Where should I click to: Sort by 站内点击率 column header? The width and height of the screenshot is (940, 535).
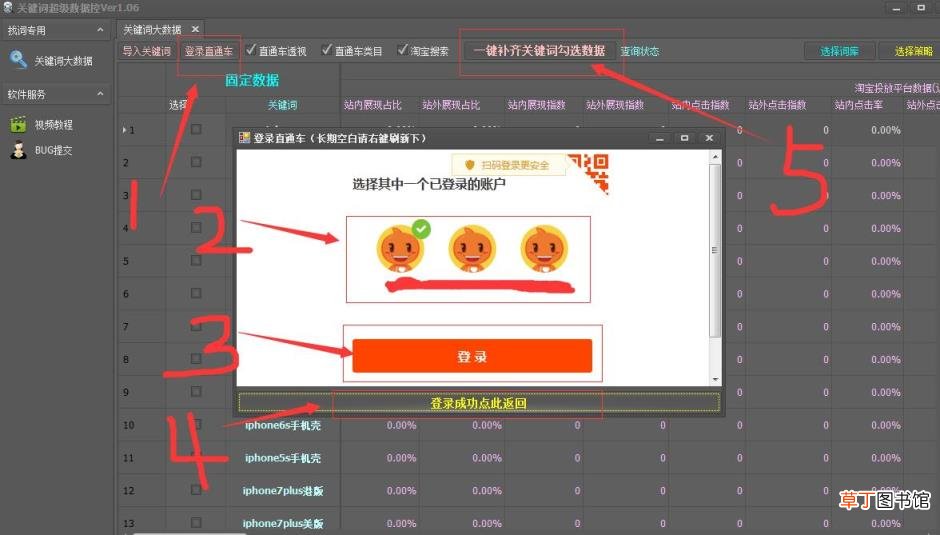click(858, 105)
